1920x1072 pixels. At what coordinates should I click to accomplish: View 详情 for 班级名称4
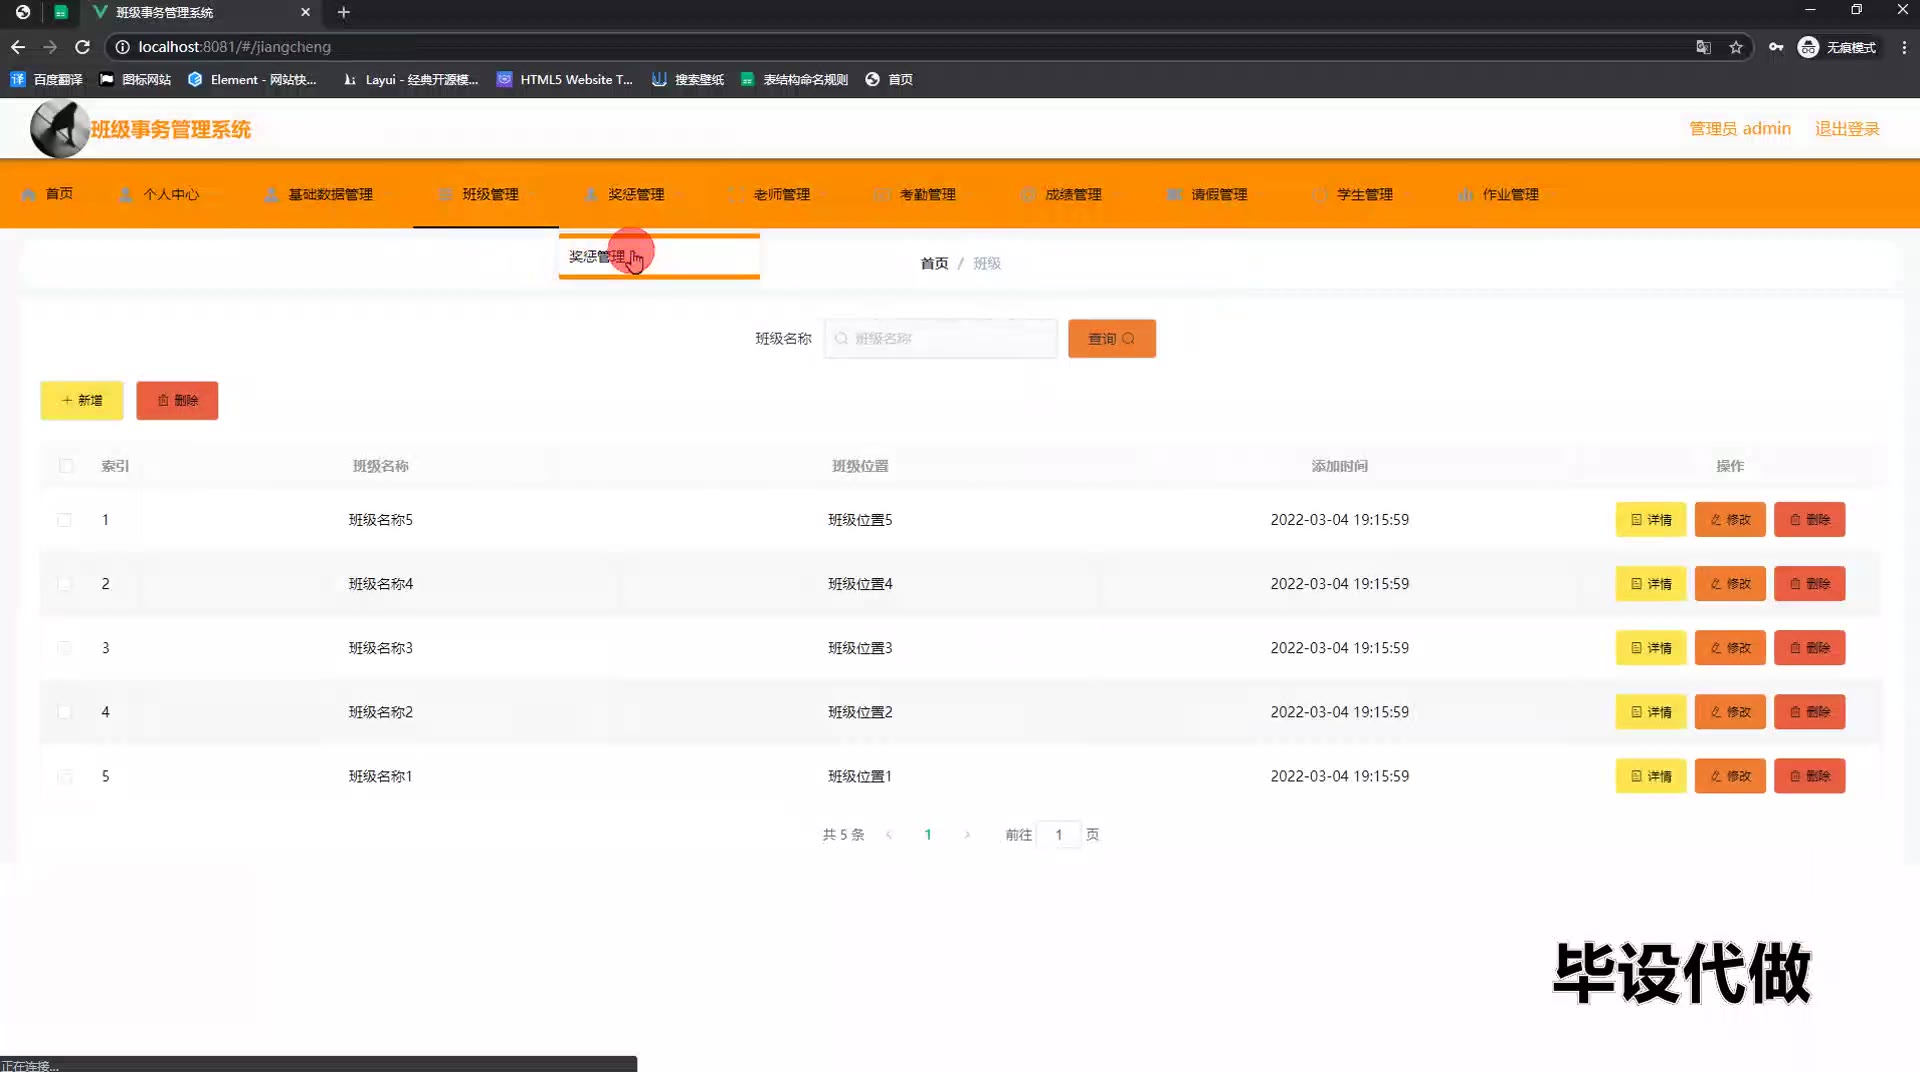(x=1651, y=584)
